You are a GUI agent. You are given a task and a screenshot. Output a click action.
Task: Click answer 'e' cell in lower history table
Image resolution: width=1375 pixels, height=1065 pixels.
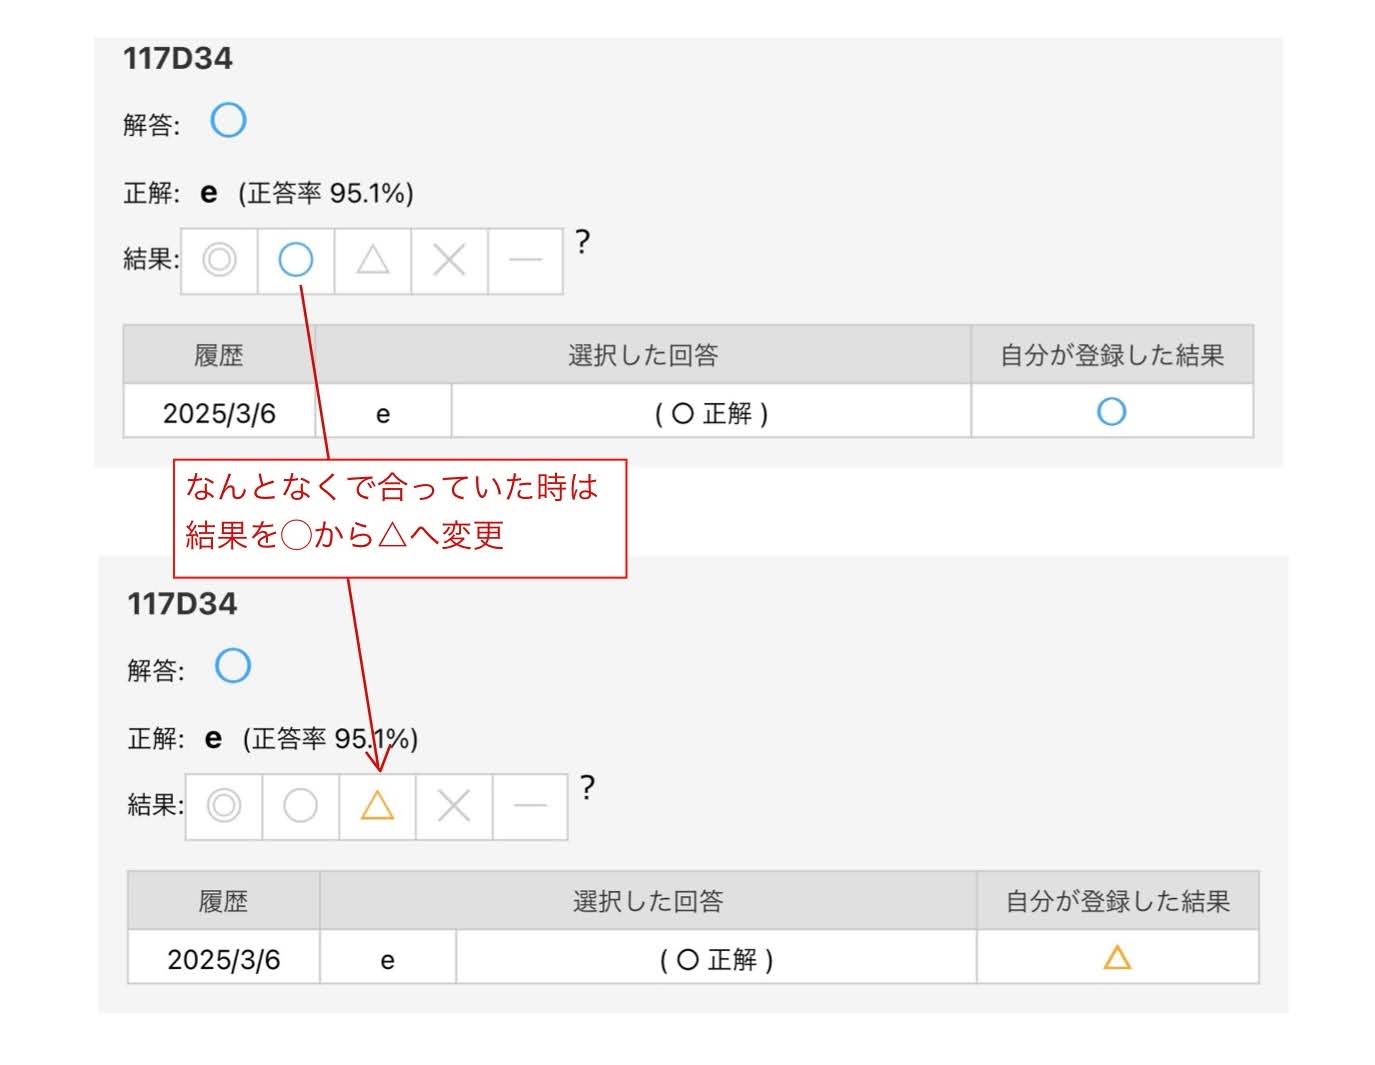click(x=388, y=959)
